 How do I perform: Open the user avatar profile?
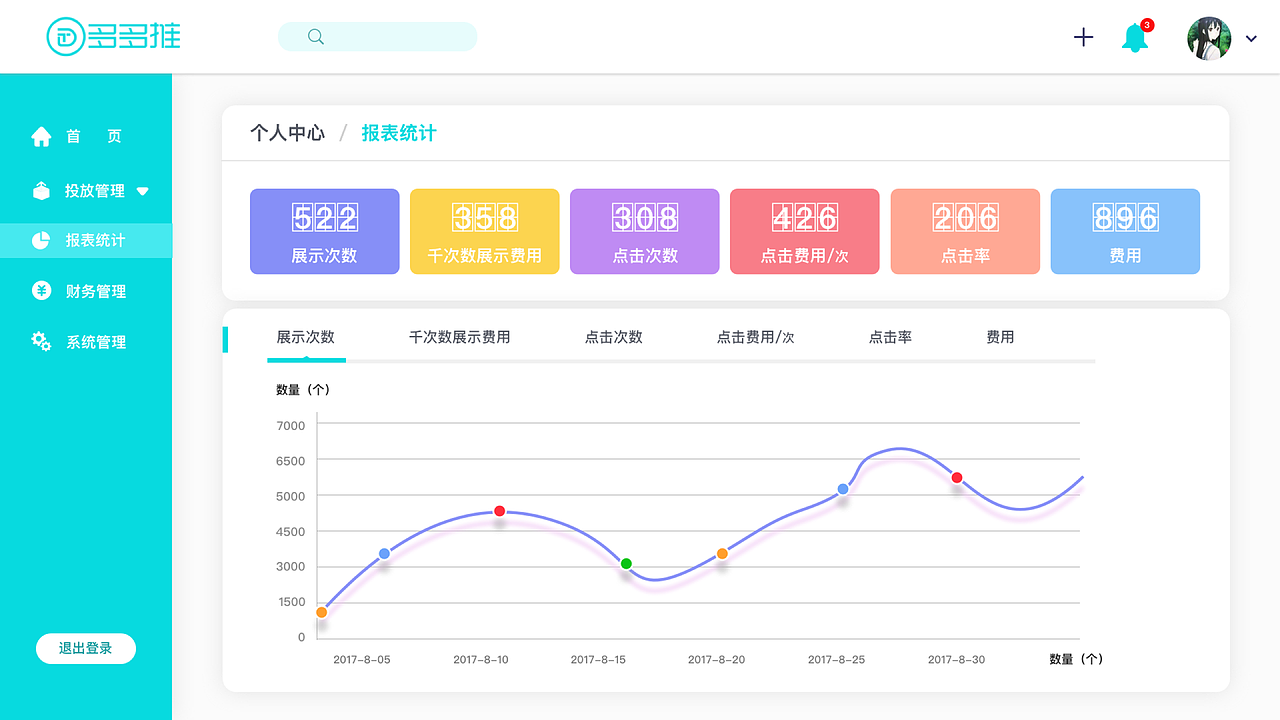[x=1209, y=38]
